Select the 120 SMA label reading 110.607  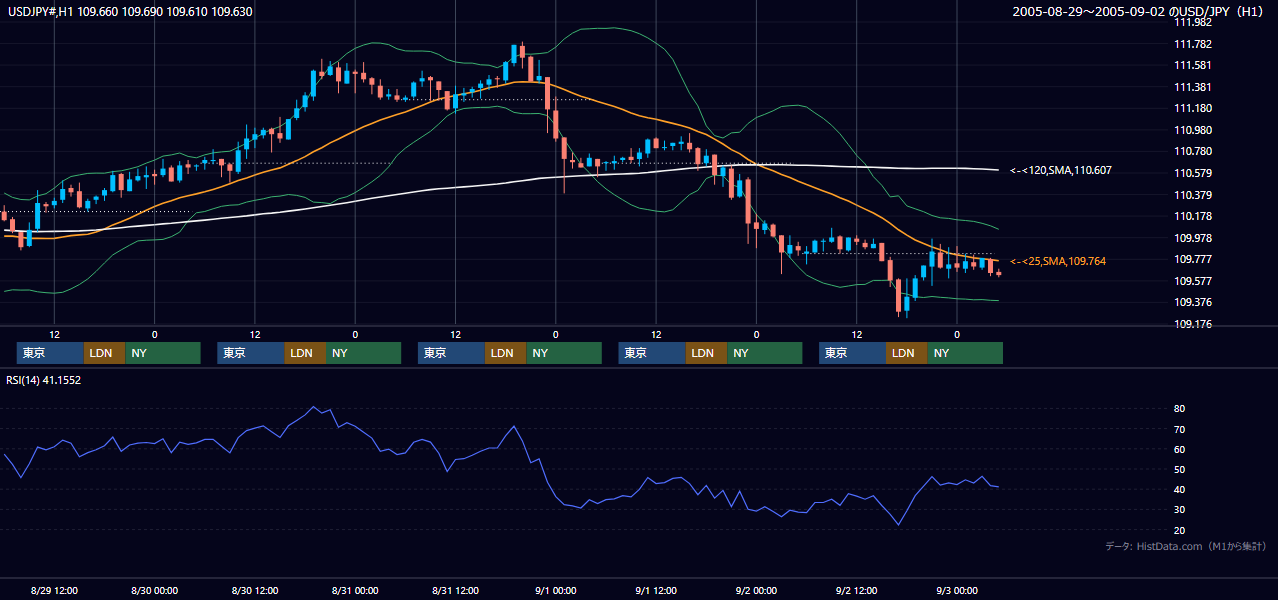[x=1060, y=171]
